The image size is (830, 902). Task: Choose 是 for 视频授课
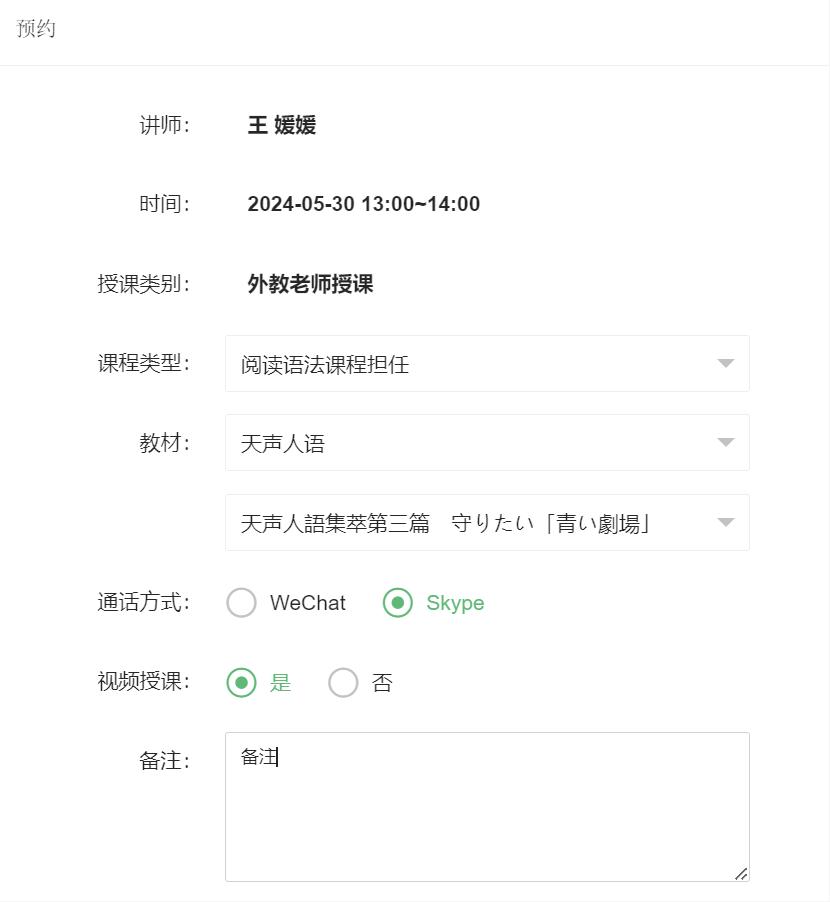click(x=242, y=683)
